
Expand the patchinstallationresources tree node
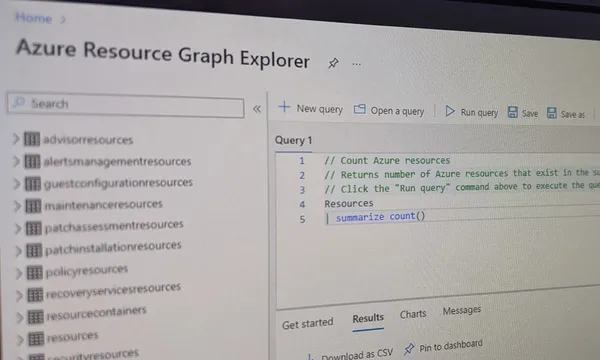point(18,251)
